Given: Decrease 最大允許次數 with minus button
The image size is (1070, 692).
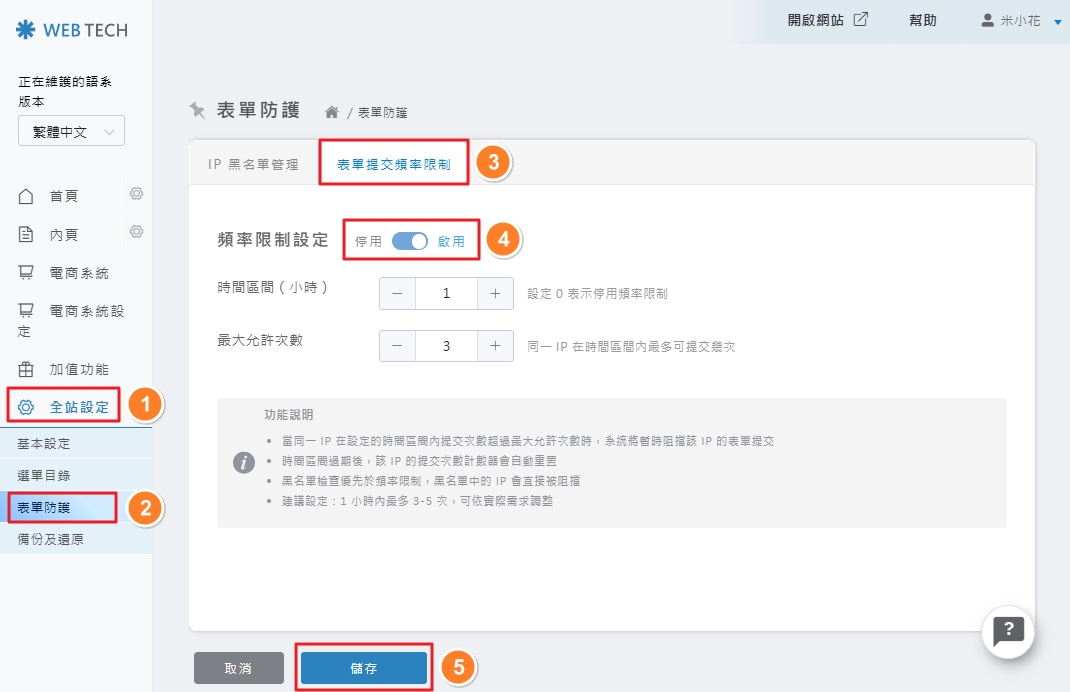Looking at the screenshot, I should tap(397, 346).
